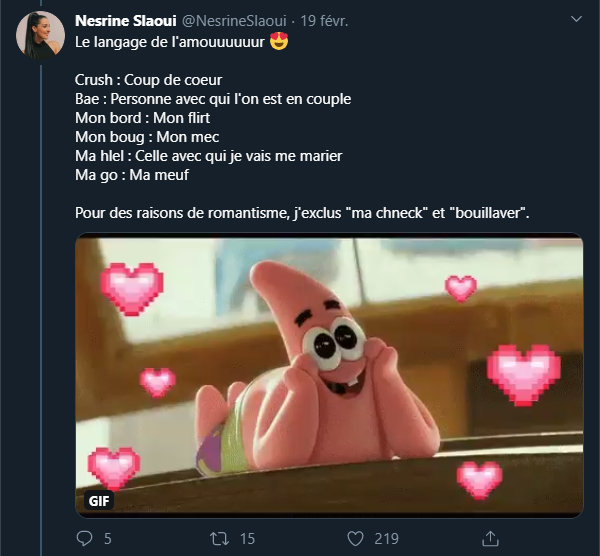Click the heart-eyes emoji in the tweet

click(279, 44)
